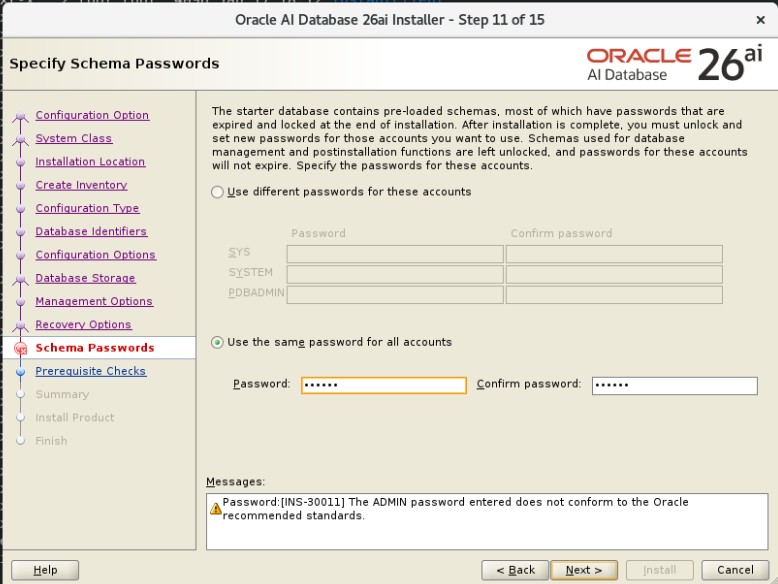
Task: Click the Specify Schema Passwords heading
Action: [114, 64]
